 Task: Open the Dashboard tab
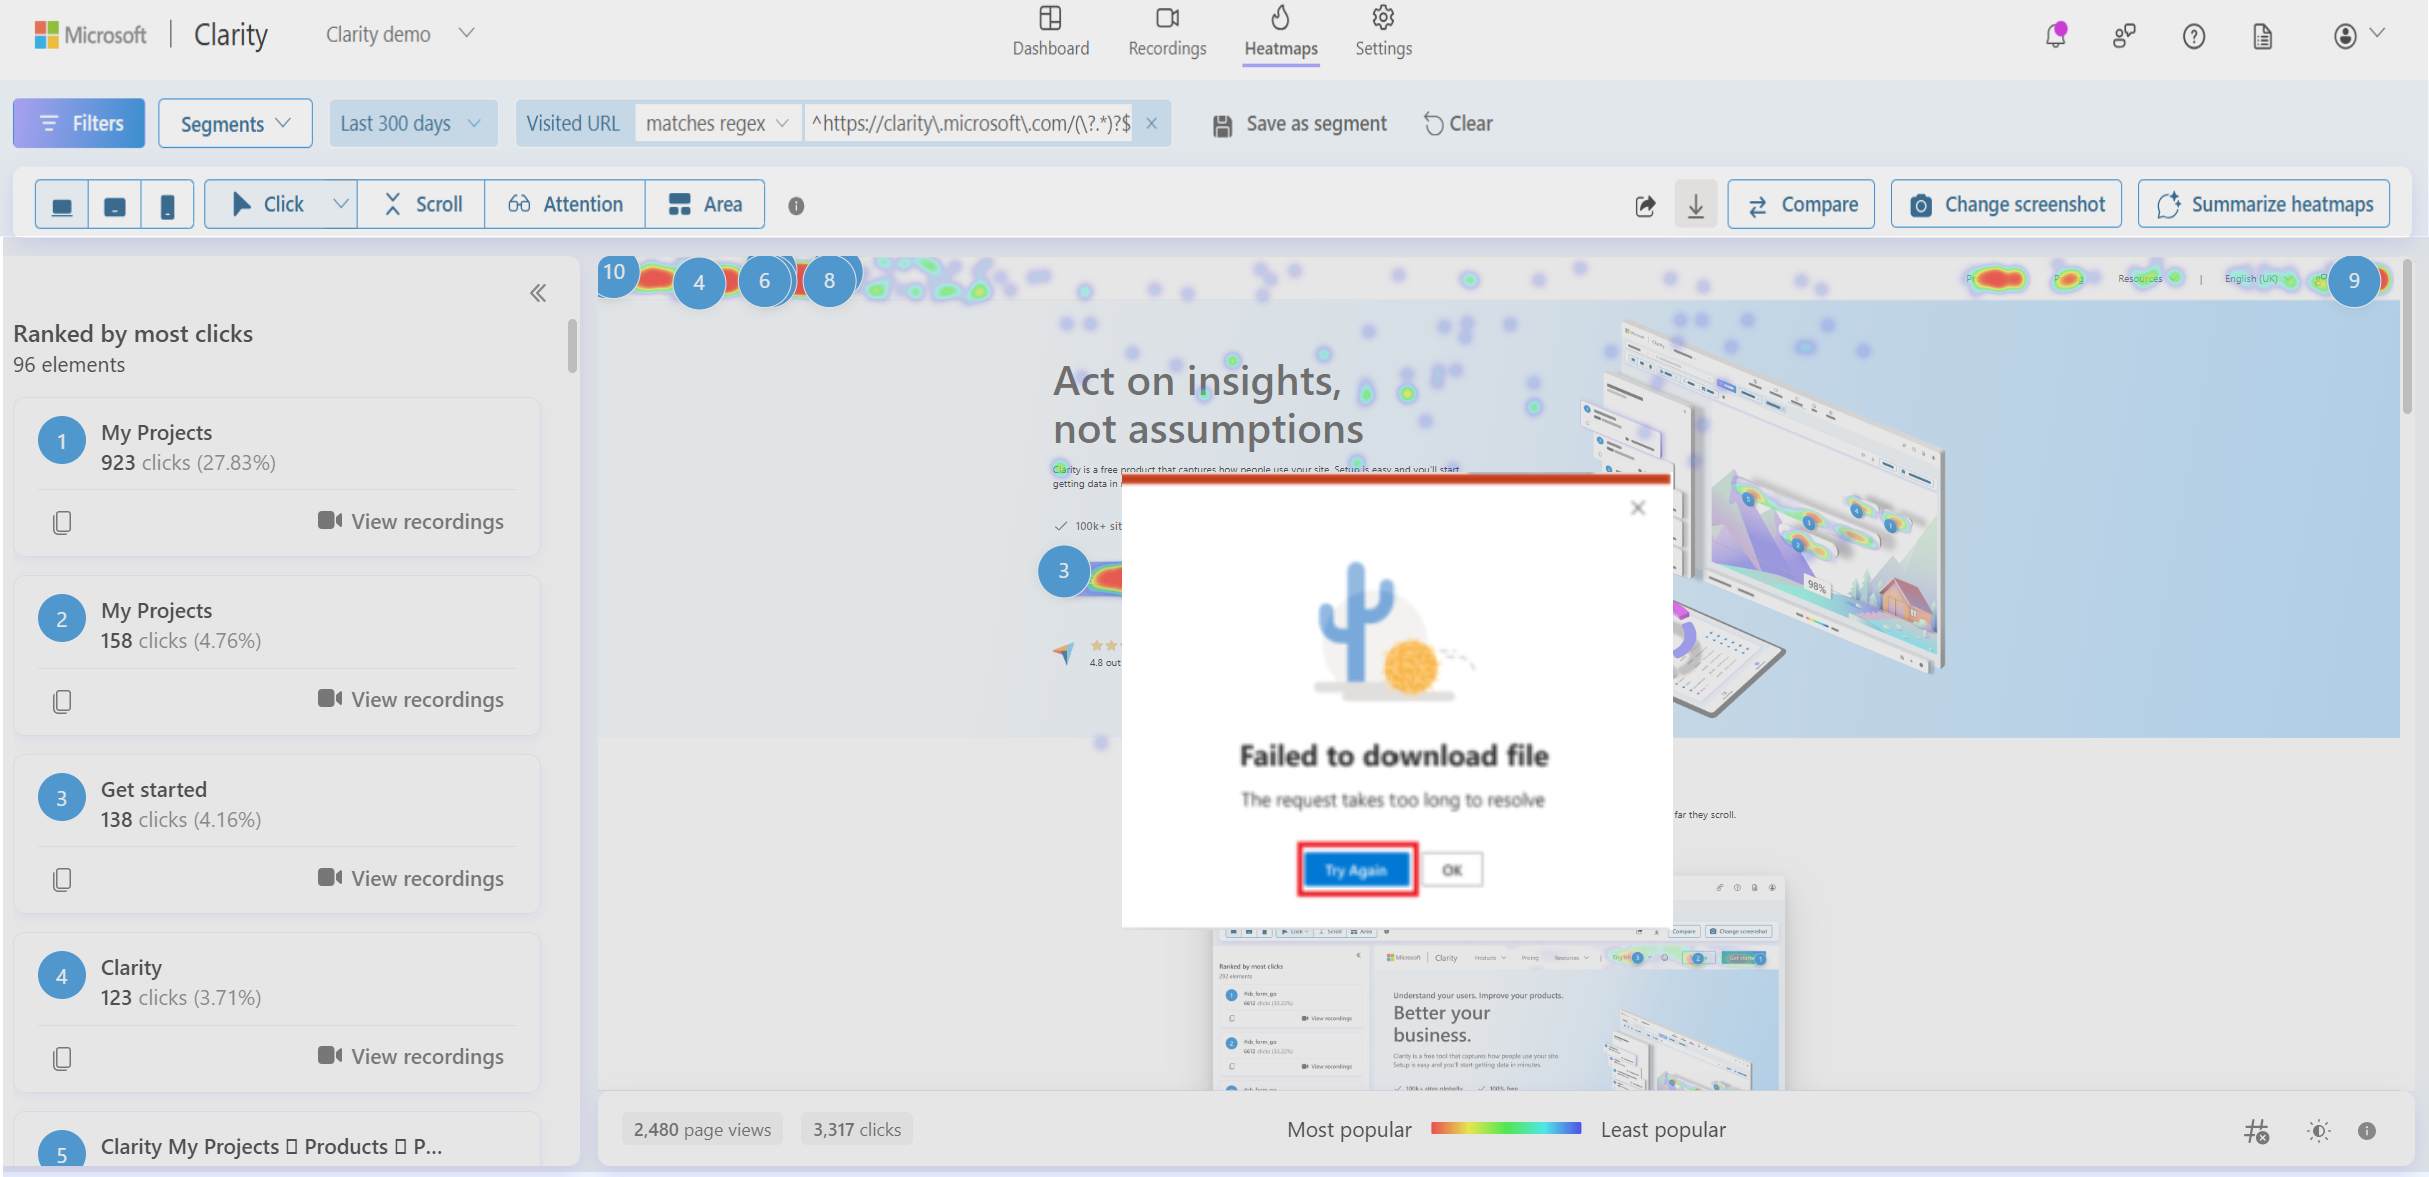click(1050, 33)
